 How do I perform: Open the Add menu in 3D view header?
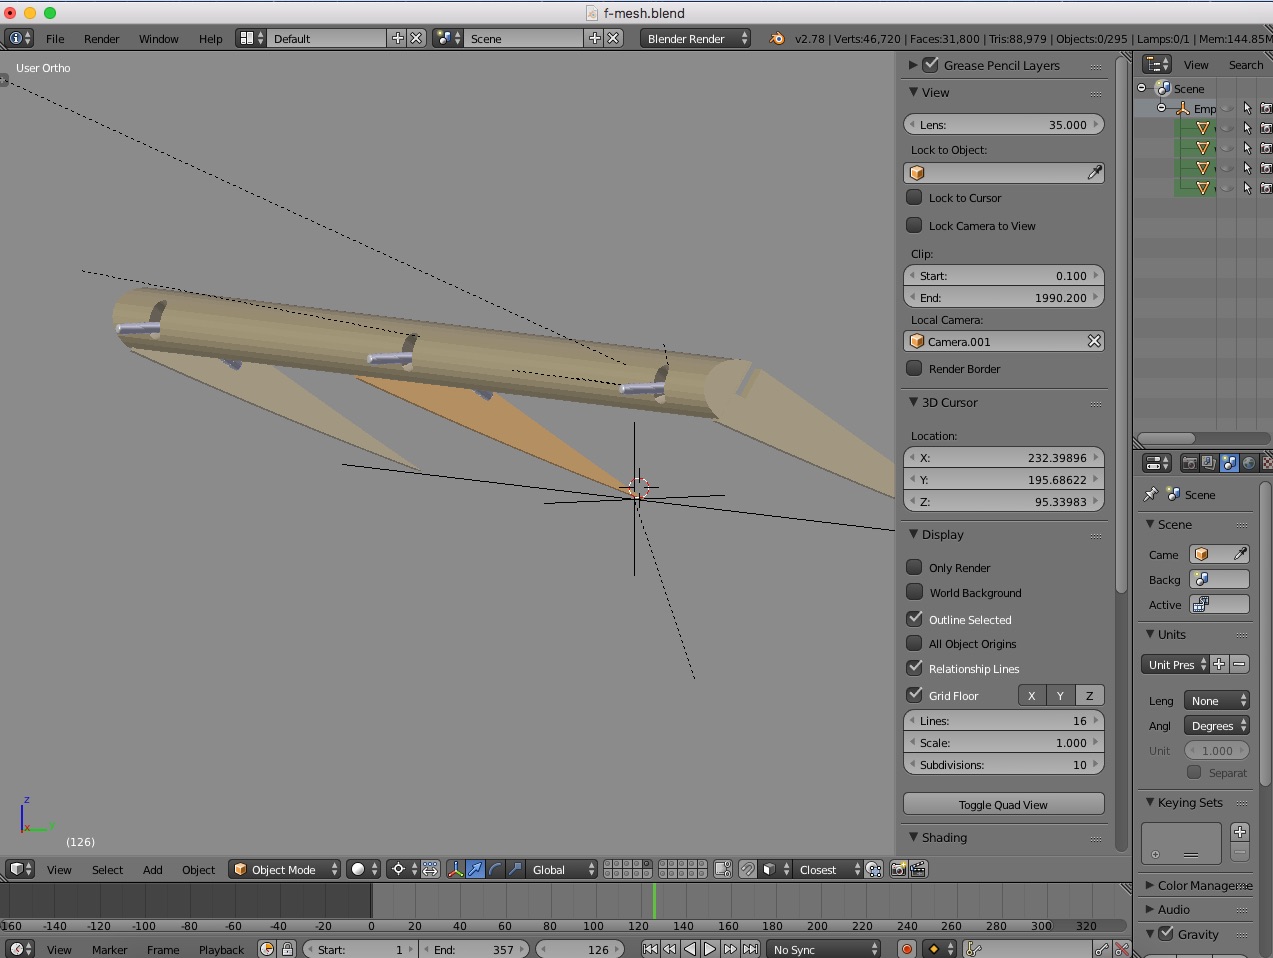[x=152, y=870]
